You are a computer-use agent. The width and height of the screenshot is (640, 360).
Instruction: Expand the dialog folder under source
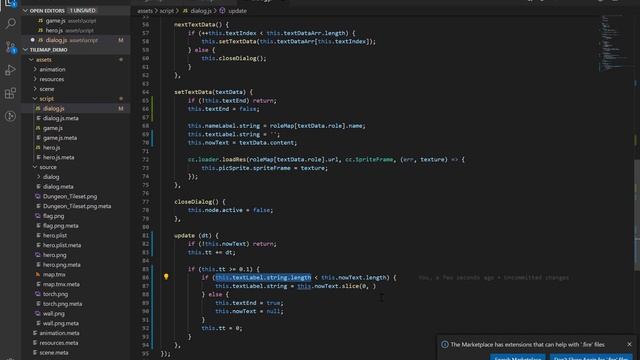point(39,177)
